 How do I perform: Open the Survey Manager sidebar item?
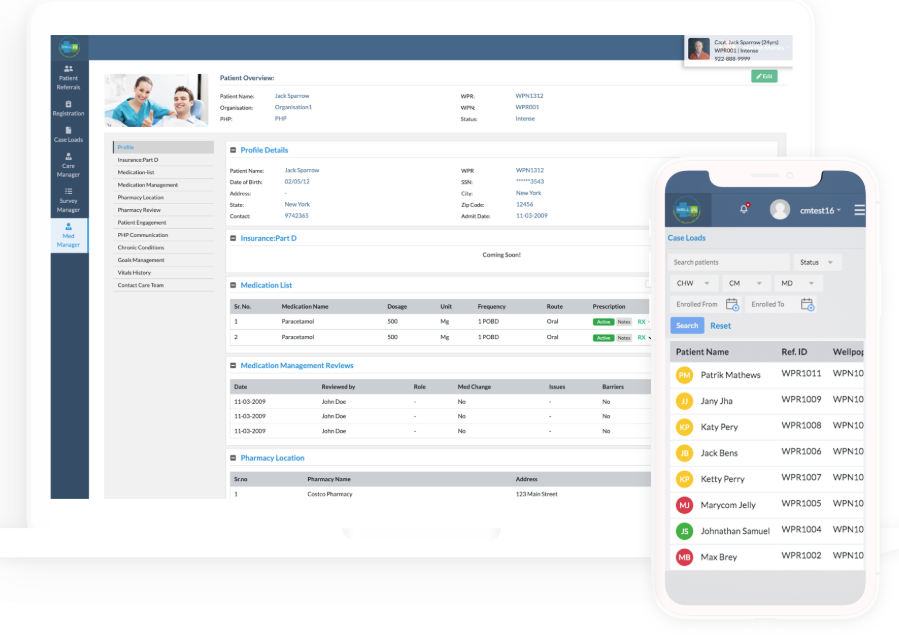coord(68,199)
